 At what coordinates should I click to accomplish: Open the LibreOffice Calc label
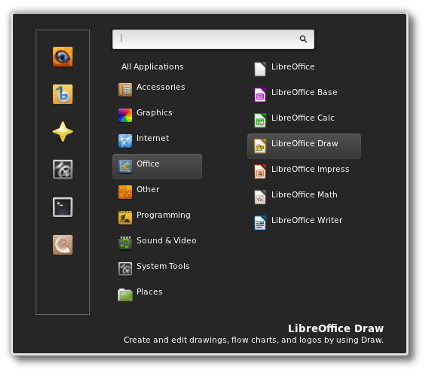(303, 118)
